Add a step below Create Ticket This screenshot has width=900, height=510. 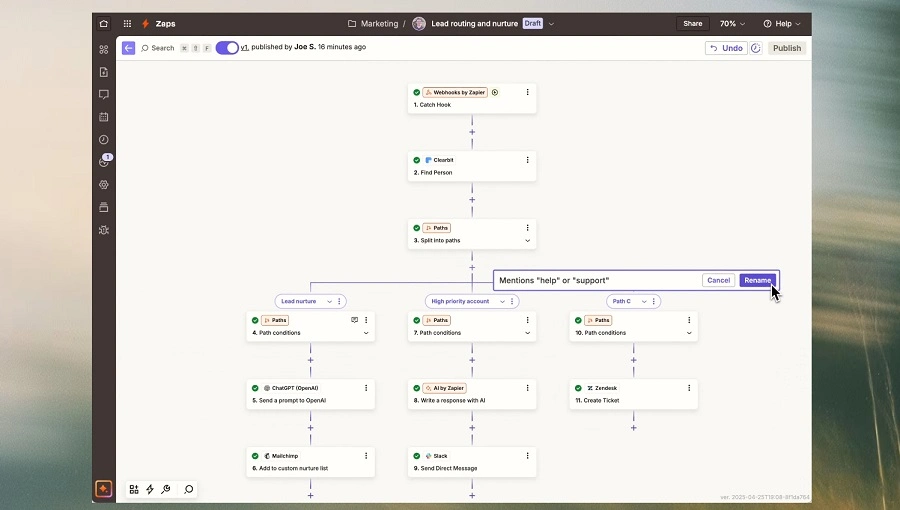634,428
